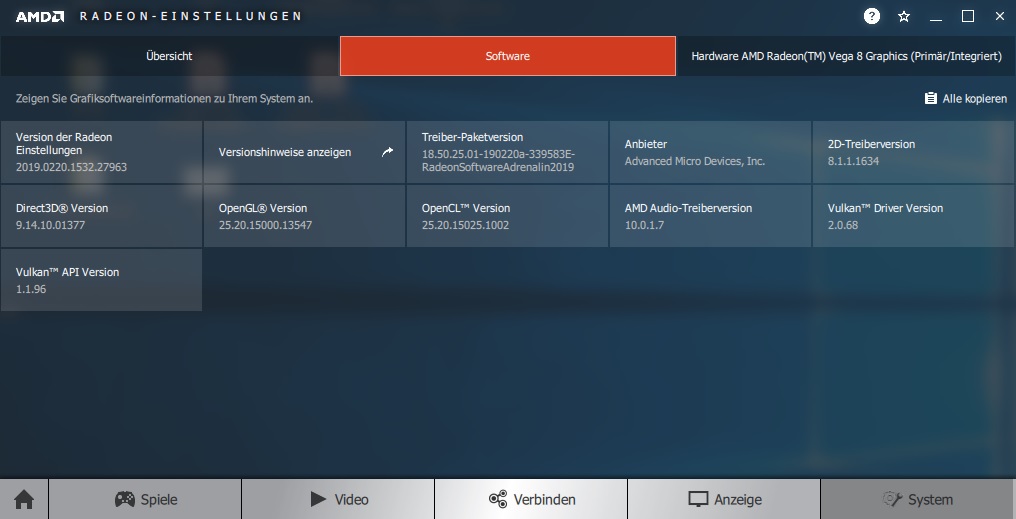Click the OpenGL Version tile

click(x=305, y=216)
